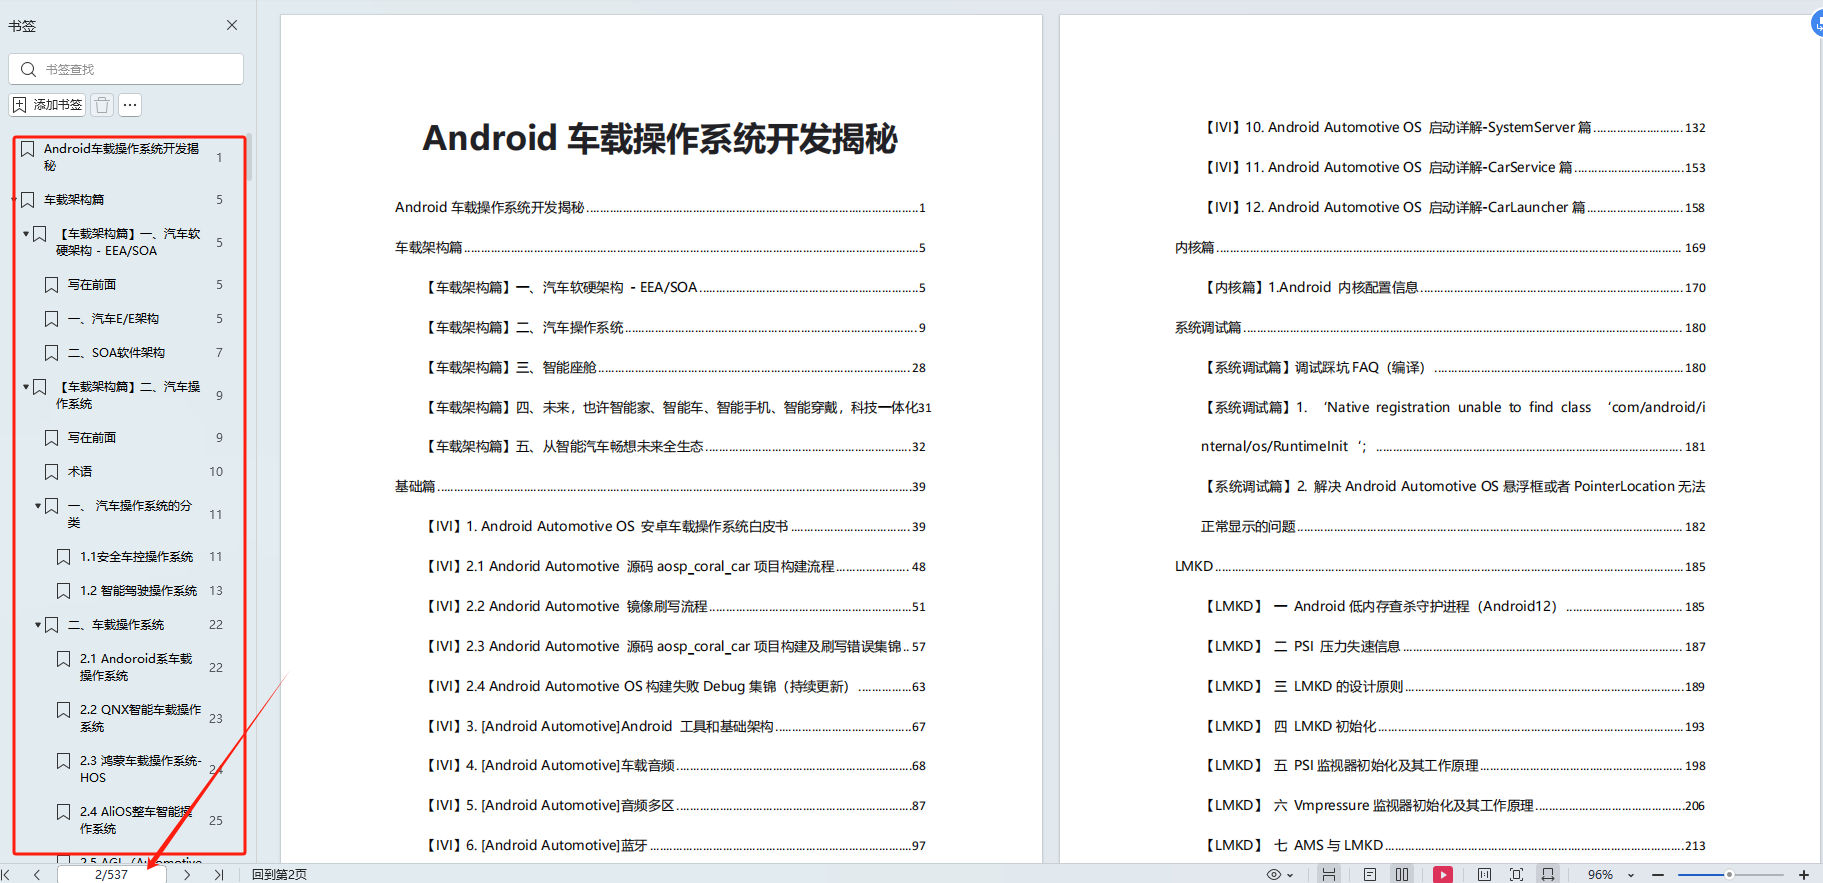Go to the next page arrow
Image resolution: width=1823 pixels, height=883 pixels.
click(x=187, y=874)
